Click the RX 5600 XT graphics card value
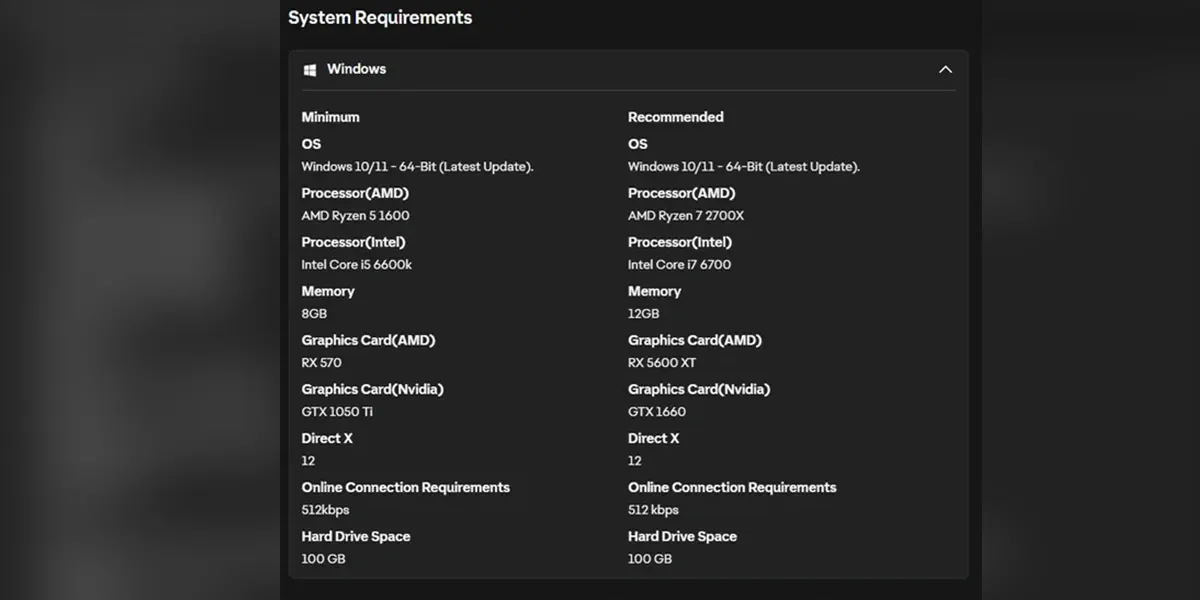Screen dimensions: 1200x600 coord(662,362)
